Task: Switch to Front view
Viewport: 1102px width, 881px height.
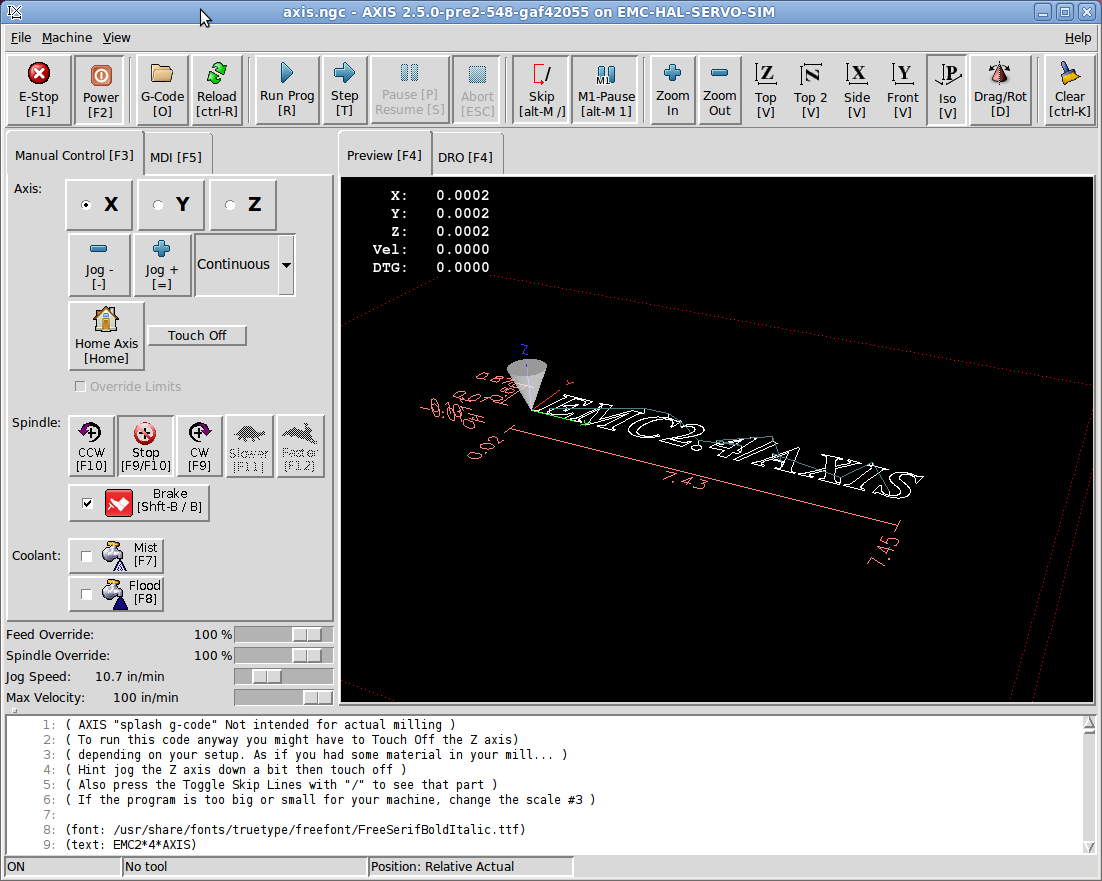Action: [x=902, y=90]
